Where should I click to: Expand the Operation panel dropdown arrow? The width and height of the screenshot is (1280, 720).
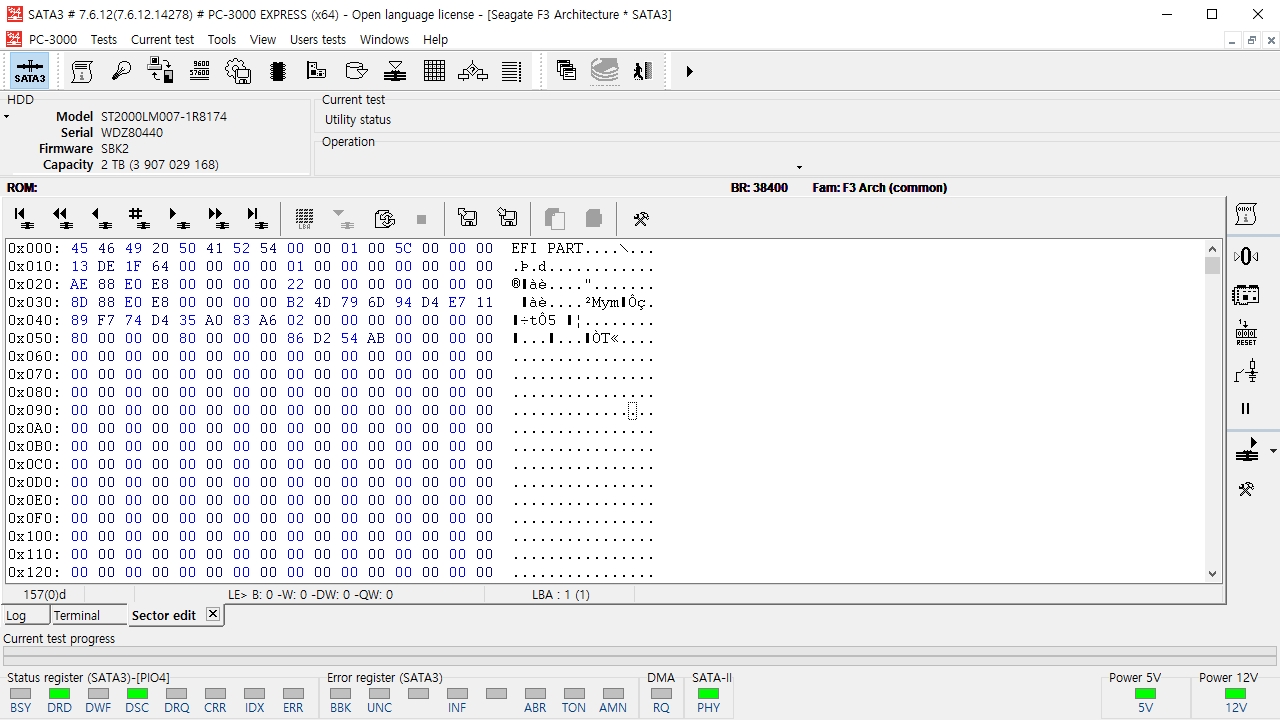pyautogui.click(x=799, y=167)
